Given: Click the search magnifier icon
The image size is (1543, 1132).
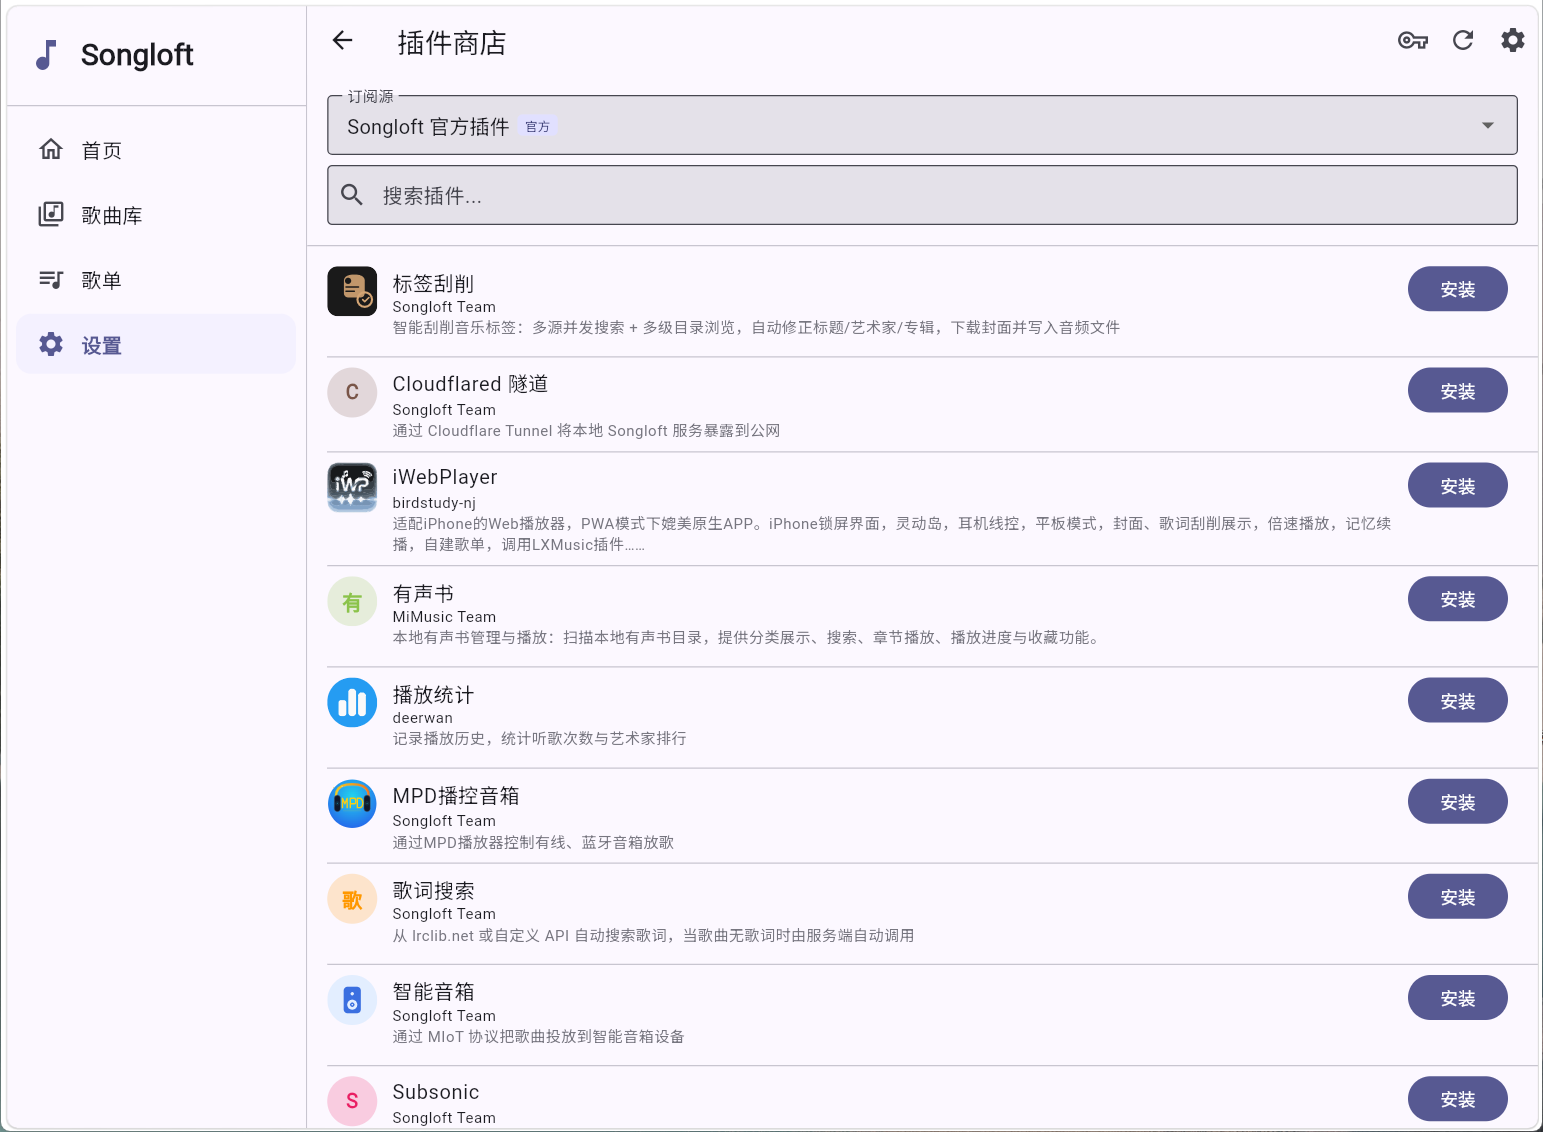Looking at the screenshot, I should (352, 195).
